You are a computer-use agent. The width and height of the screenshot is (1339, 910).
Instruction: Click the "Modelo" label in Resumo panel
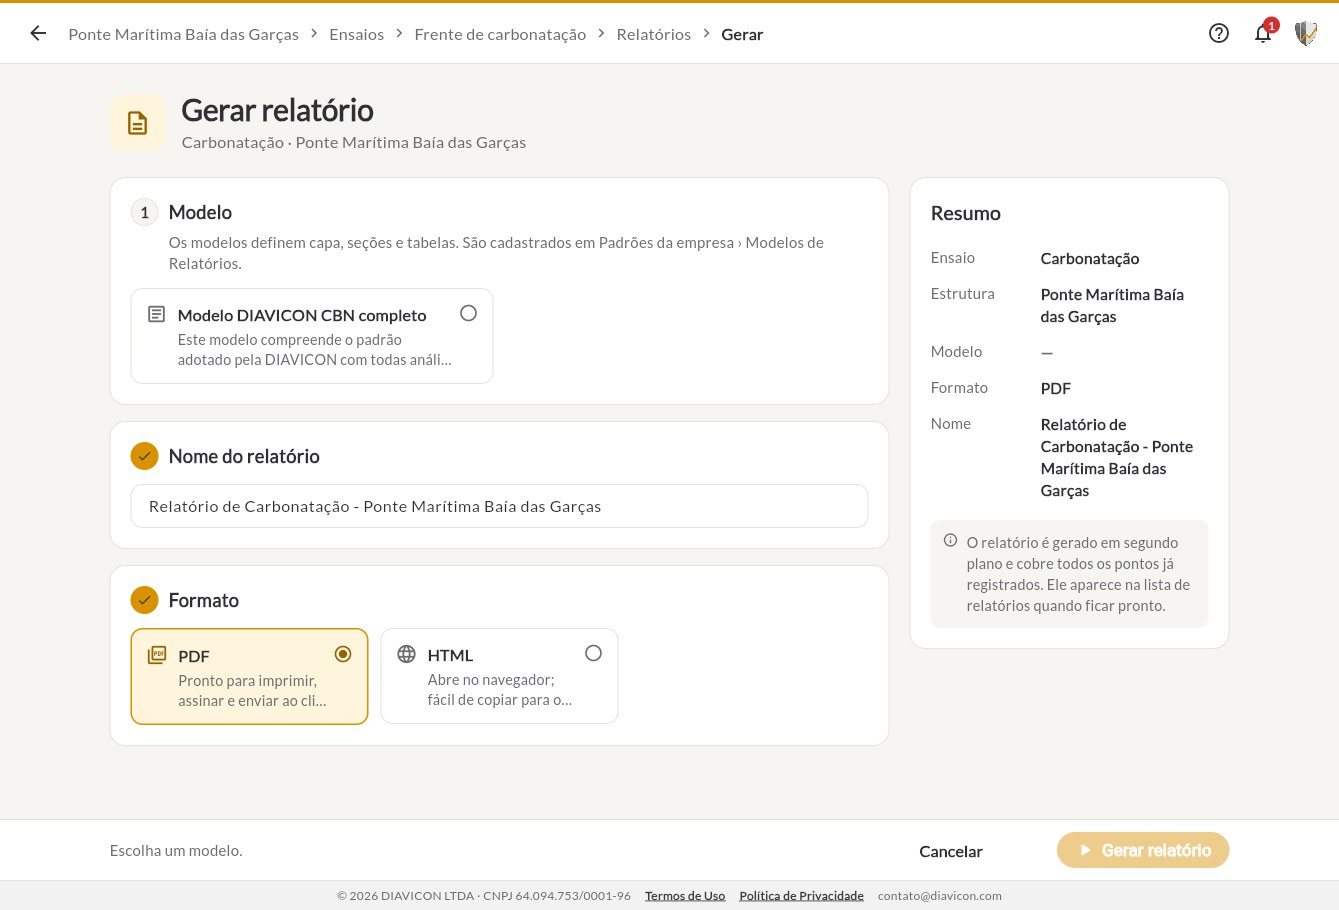(957, 352)
